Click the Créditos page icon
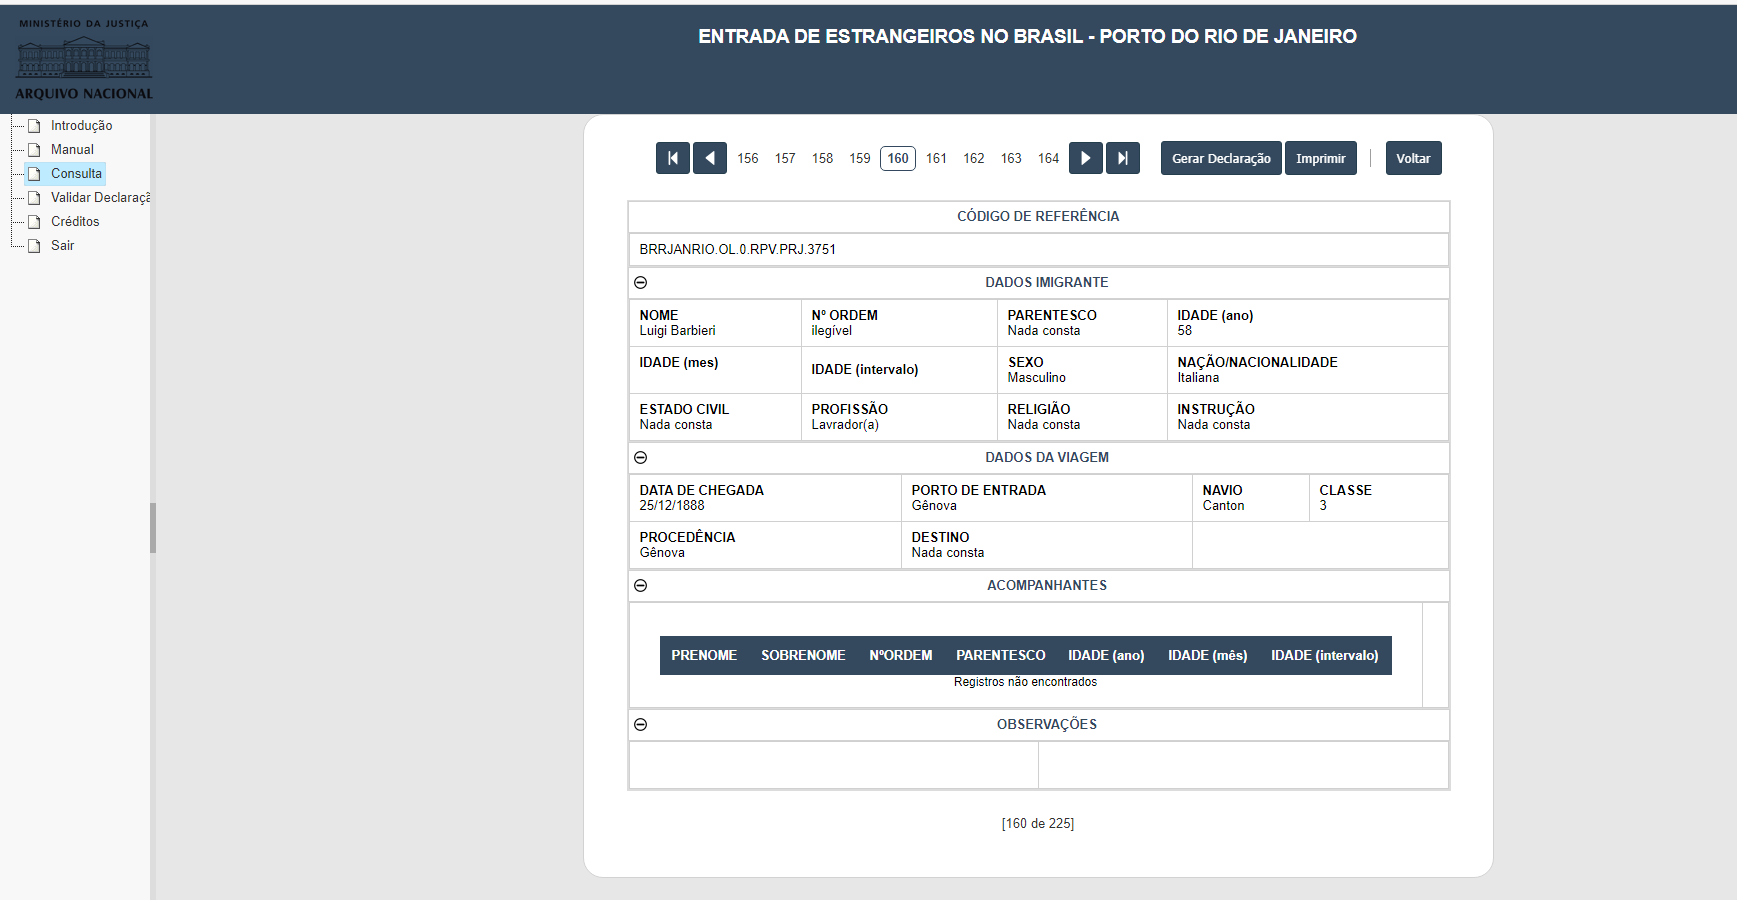1737x900 pixels. (34, 222)
